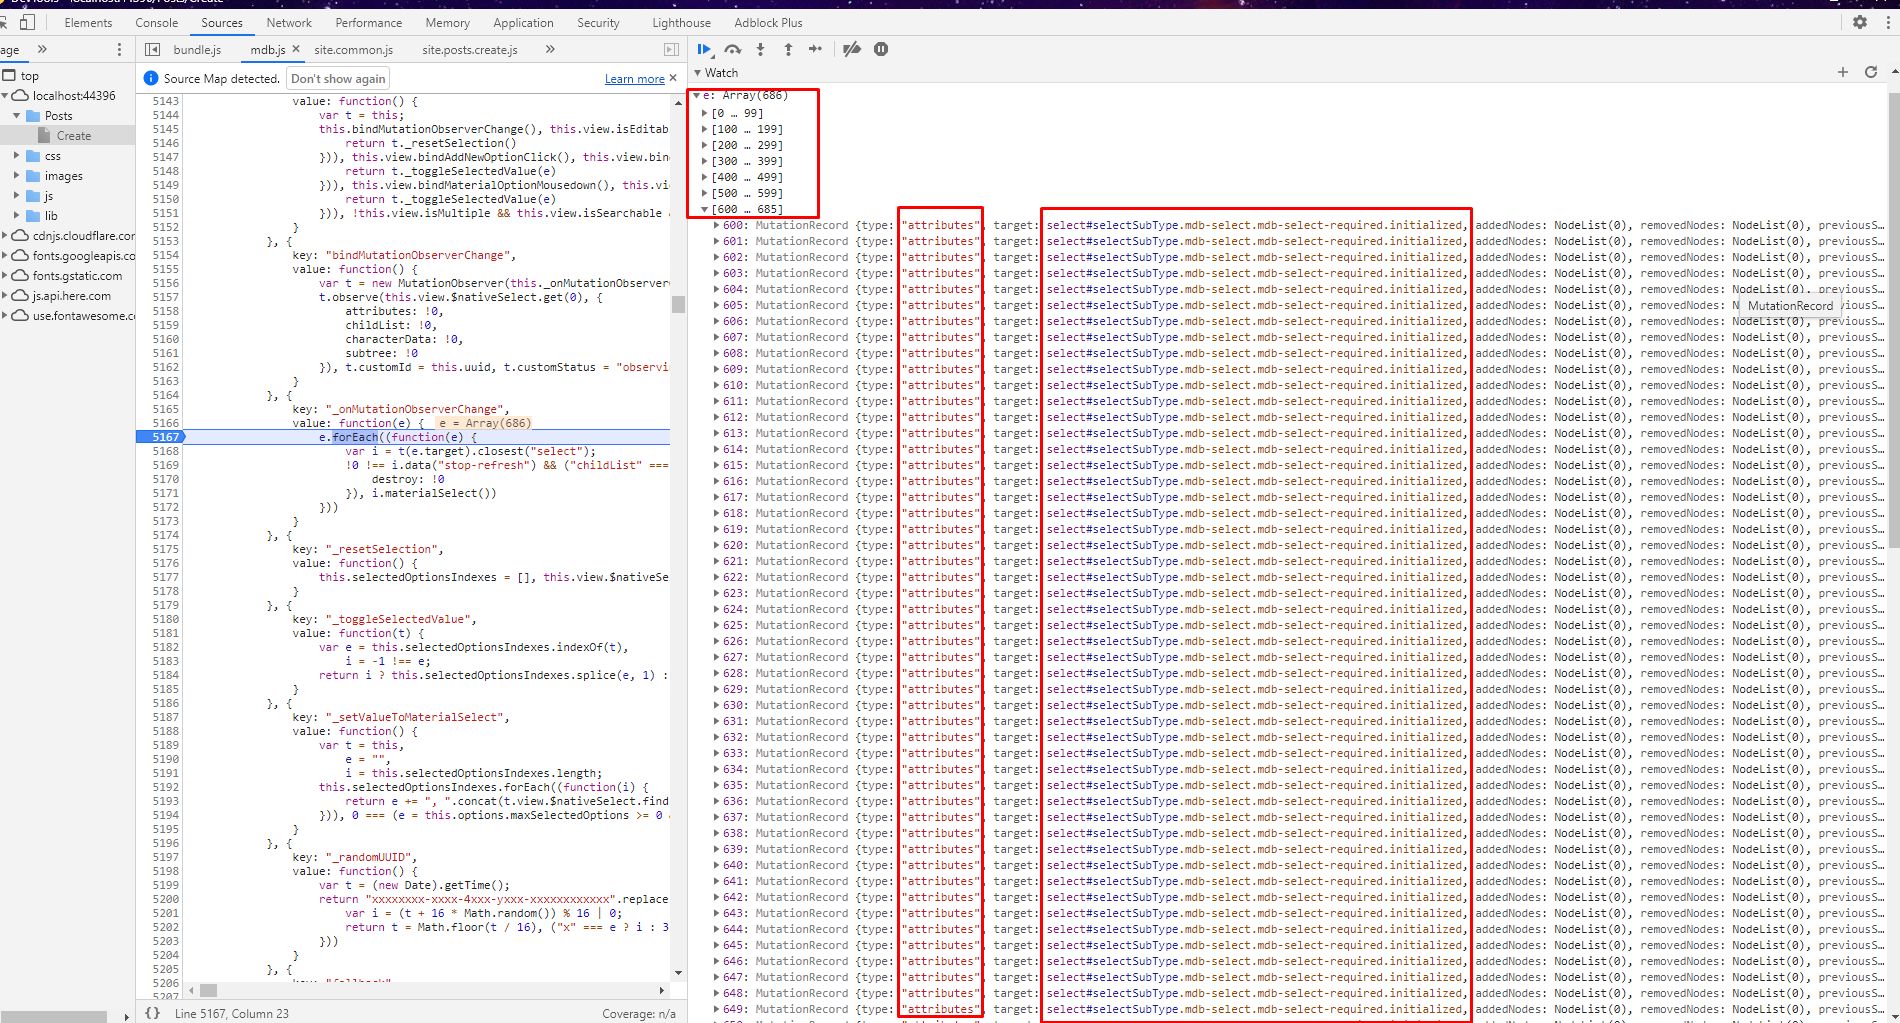Expand the css folder
Viewport: 1900px width, 1023px height.
click(x=17, y=155)
